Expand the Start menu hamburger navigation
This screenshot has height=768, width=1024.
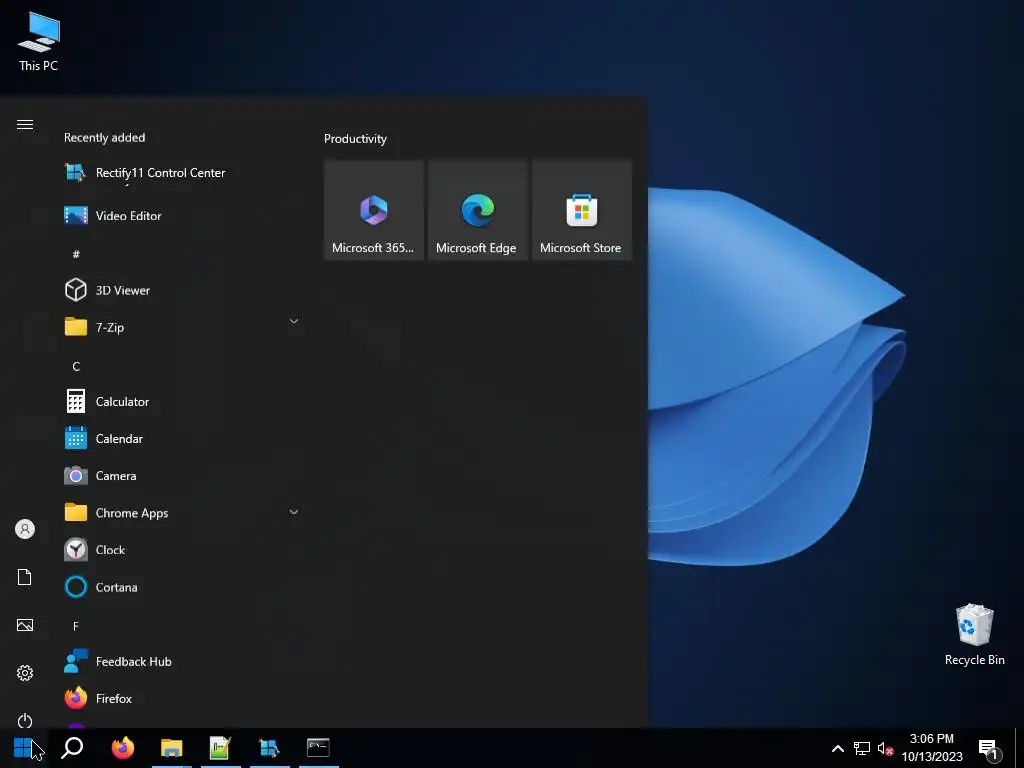pos(25,125)
